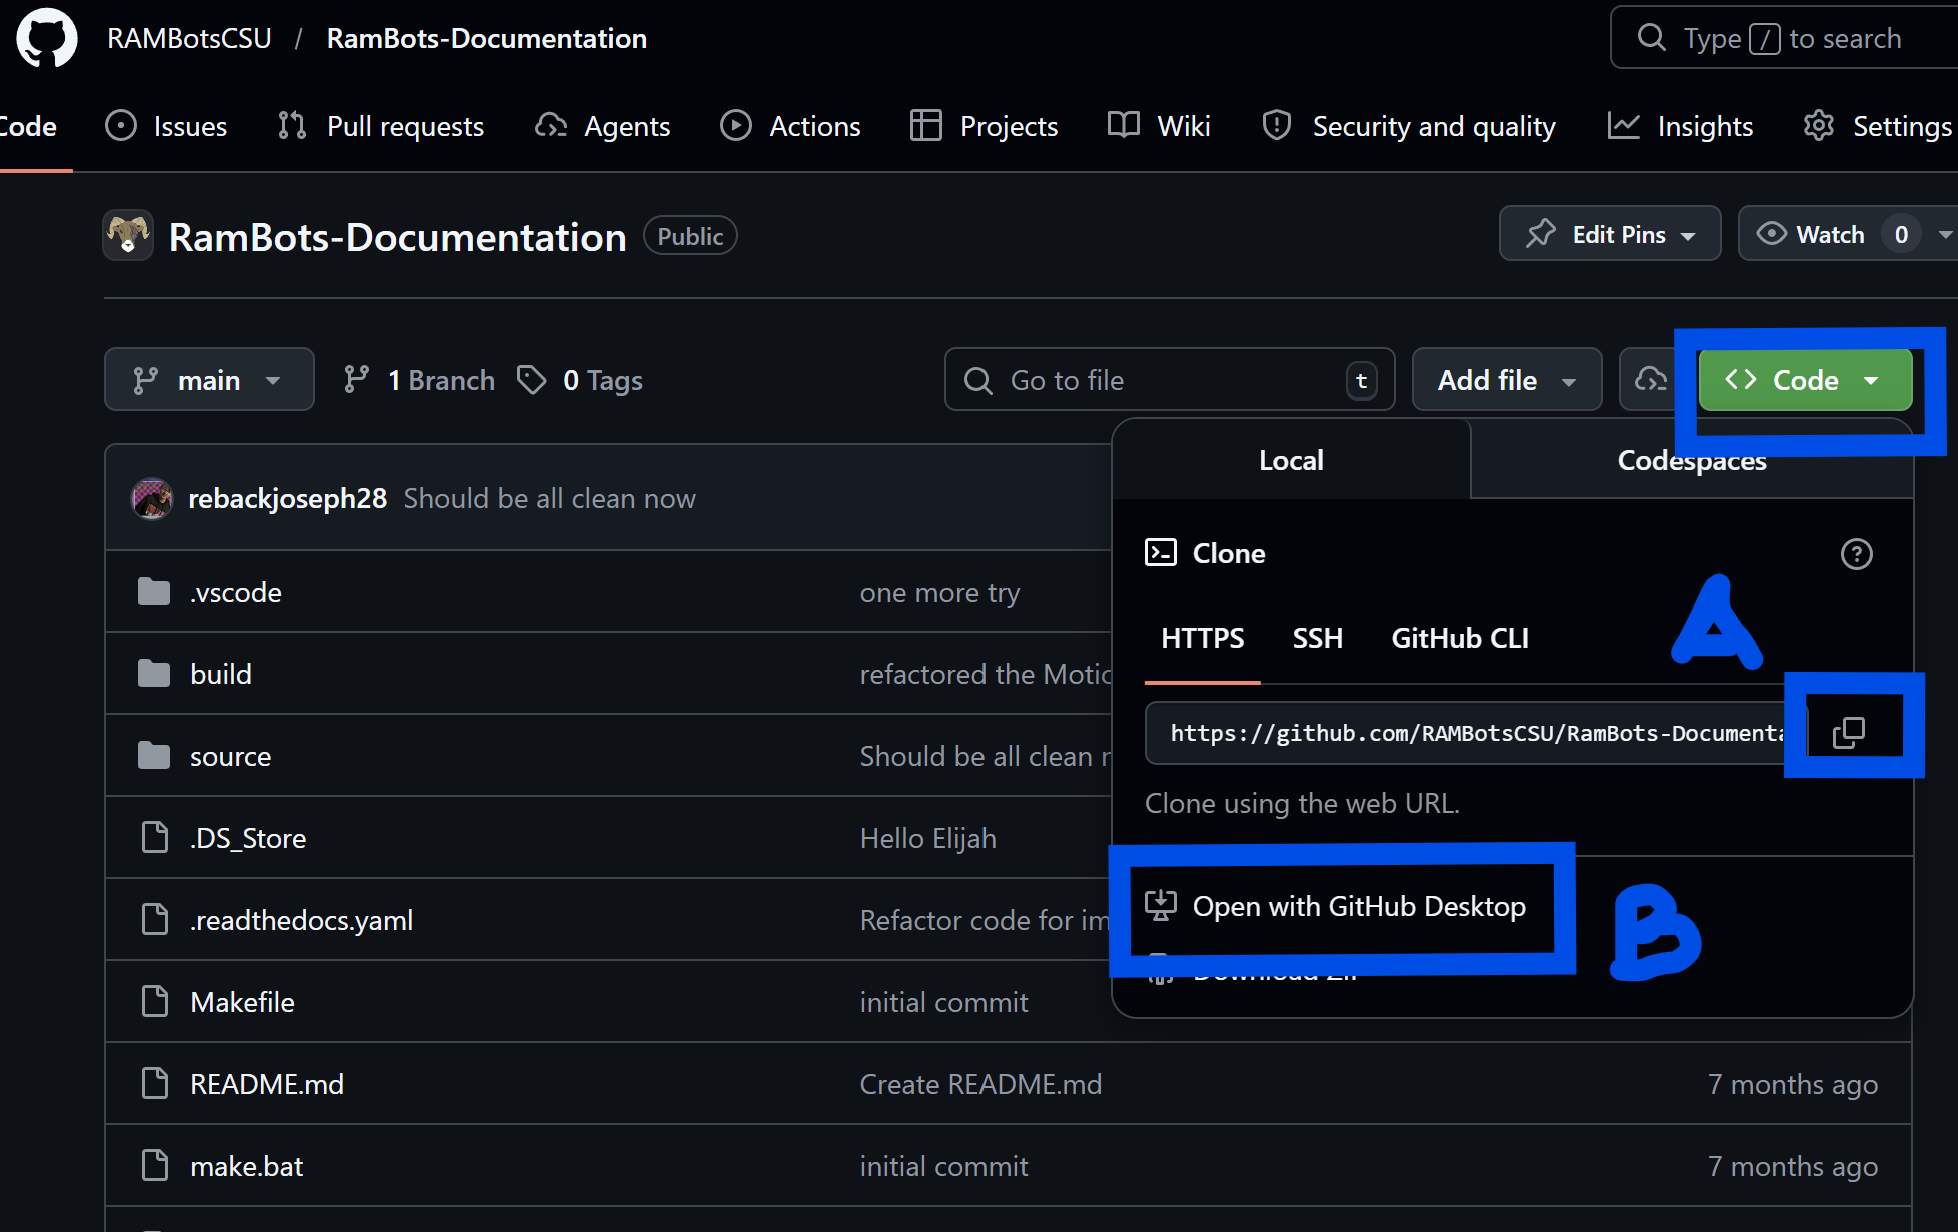Click the .DS_Store file icon
Image resolution: width=1958 pixels, height=1232 pixels.
[155, 838]
